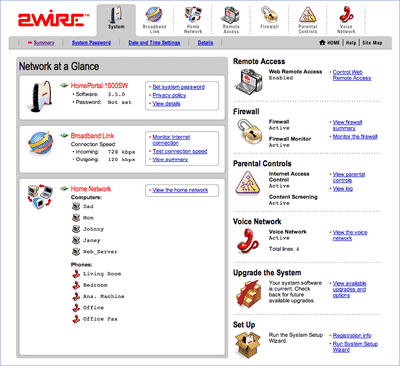Switch to the Home Network tab

(x=193, y=20)
